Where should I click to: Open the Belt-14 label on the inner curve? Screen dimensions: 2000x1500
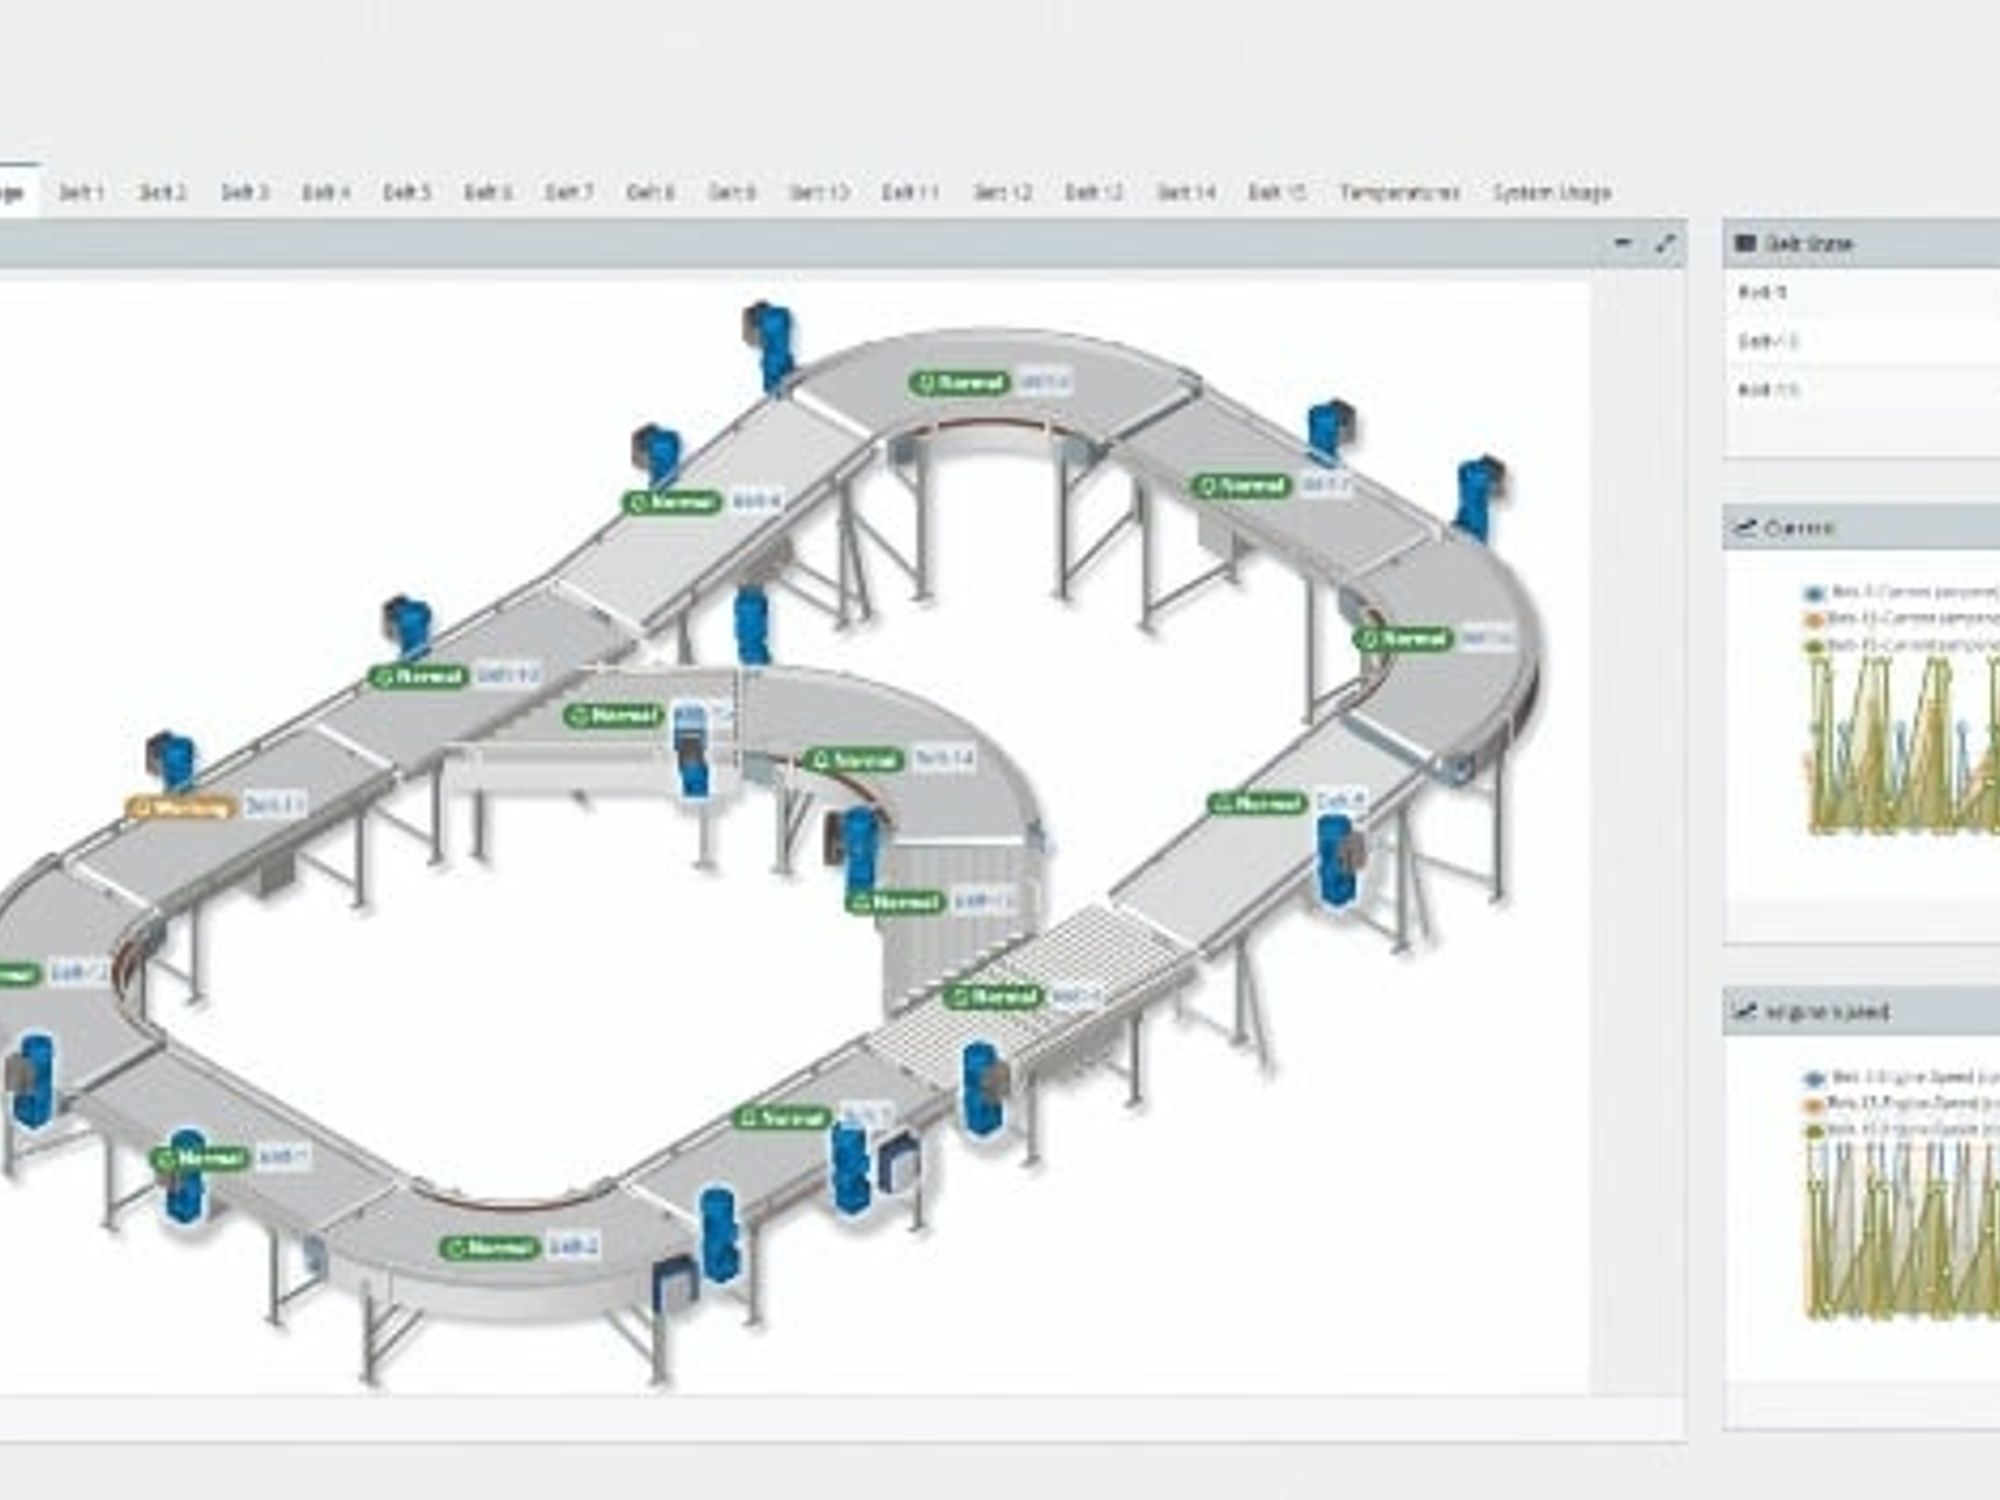click(944, 759)
